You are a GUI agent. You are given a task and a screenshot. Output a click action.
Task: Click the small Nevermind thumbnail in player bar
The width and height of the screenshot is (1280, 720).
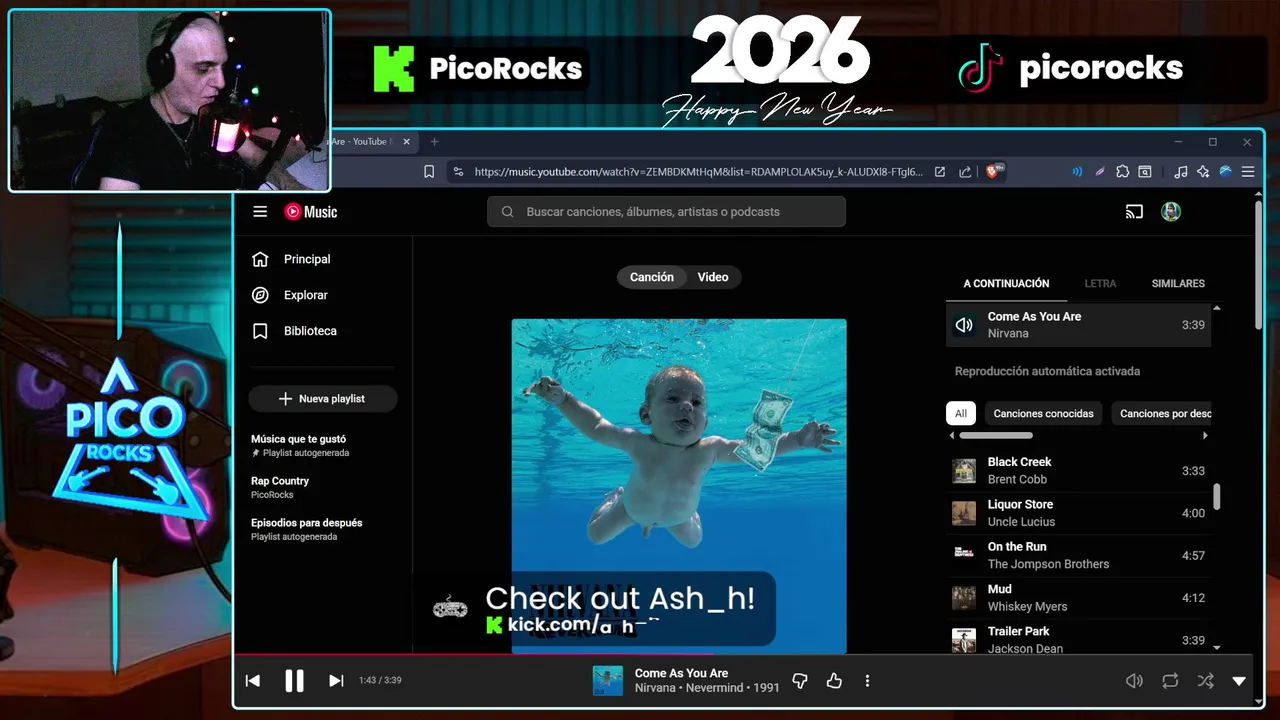(608, 681)
